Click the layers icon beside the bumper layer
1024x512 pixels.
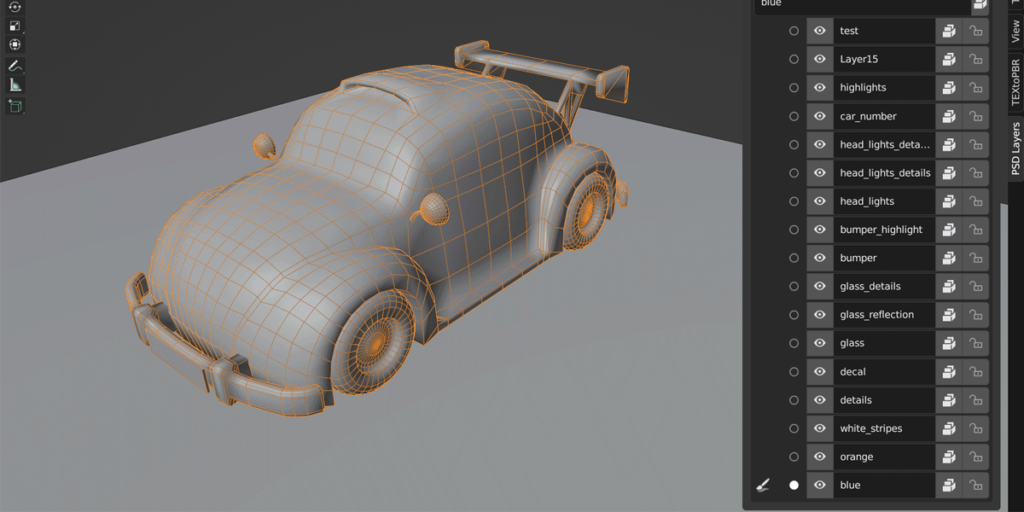click(x=949, y=258)
